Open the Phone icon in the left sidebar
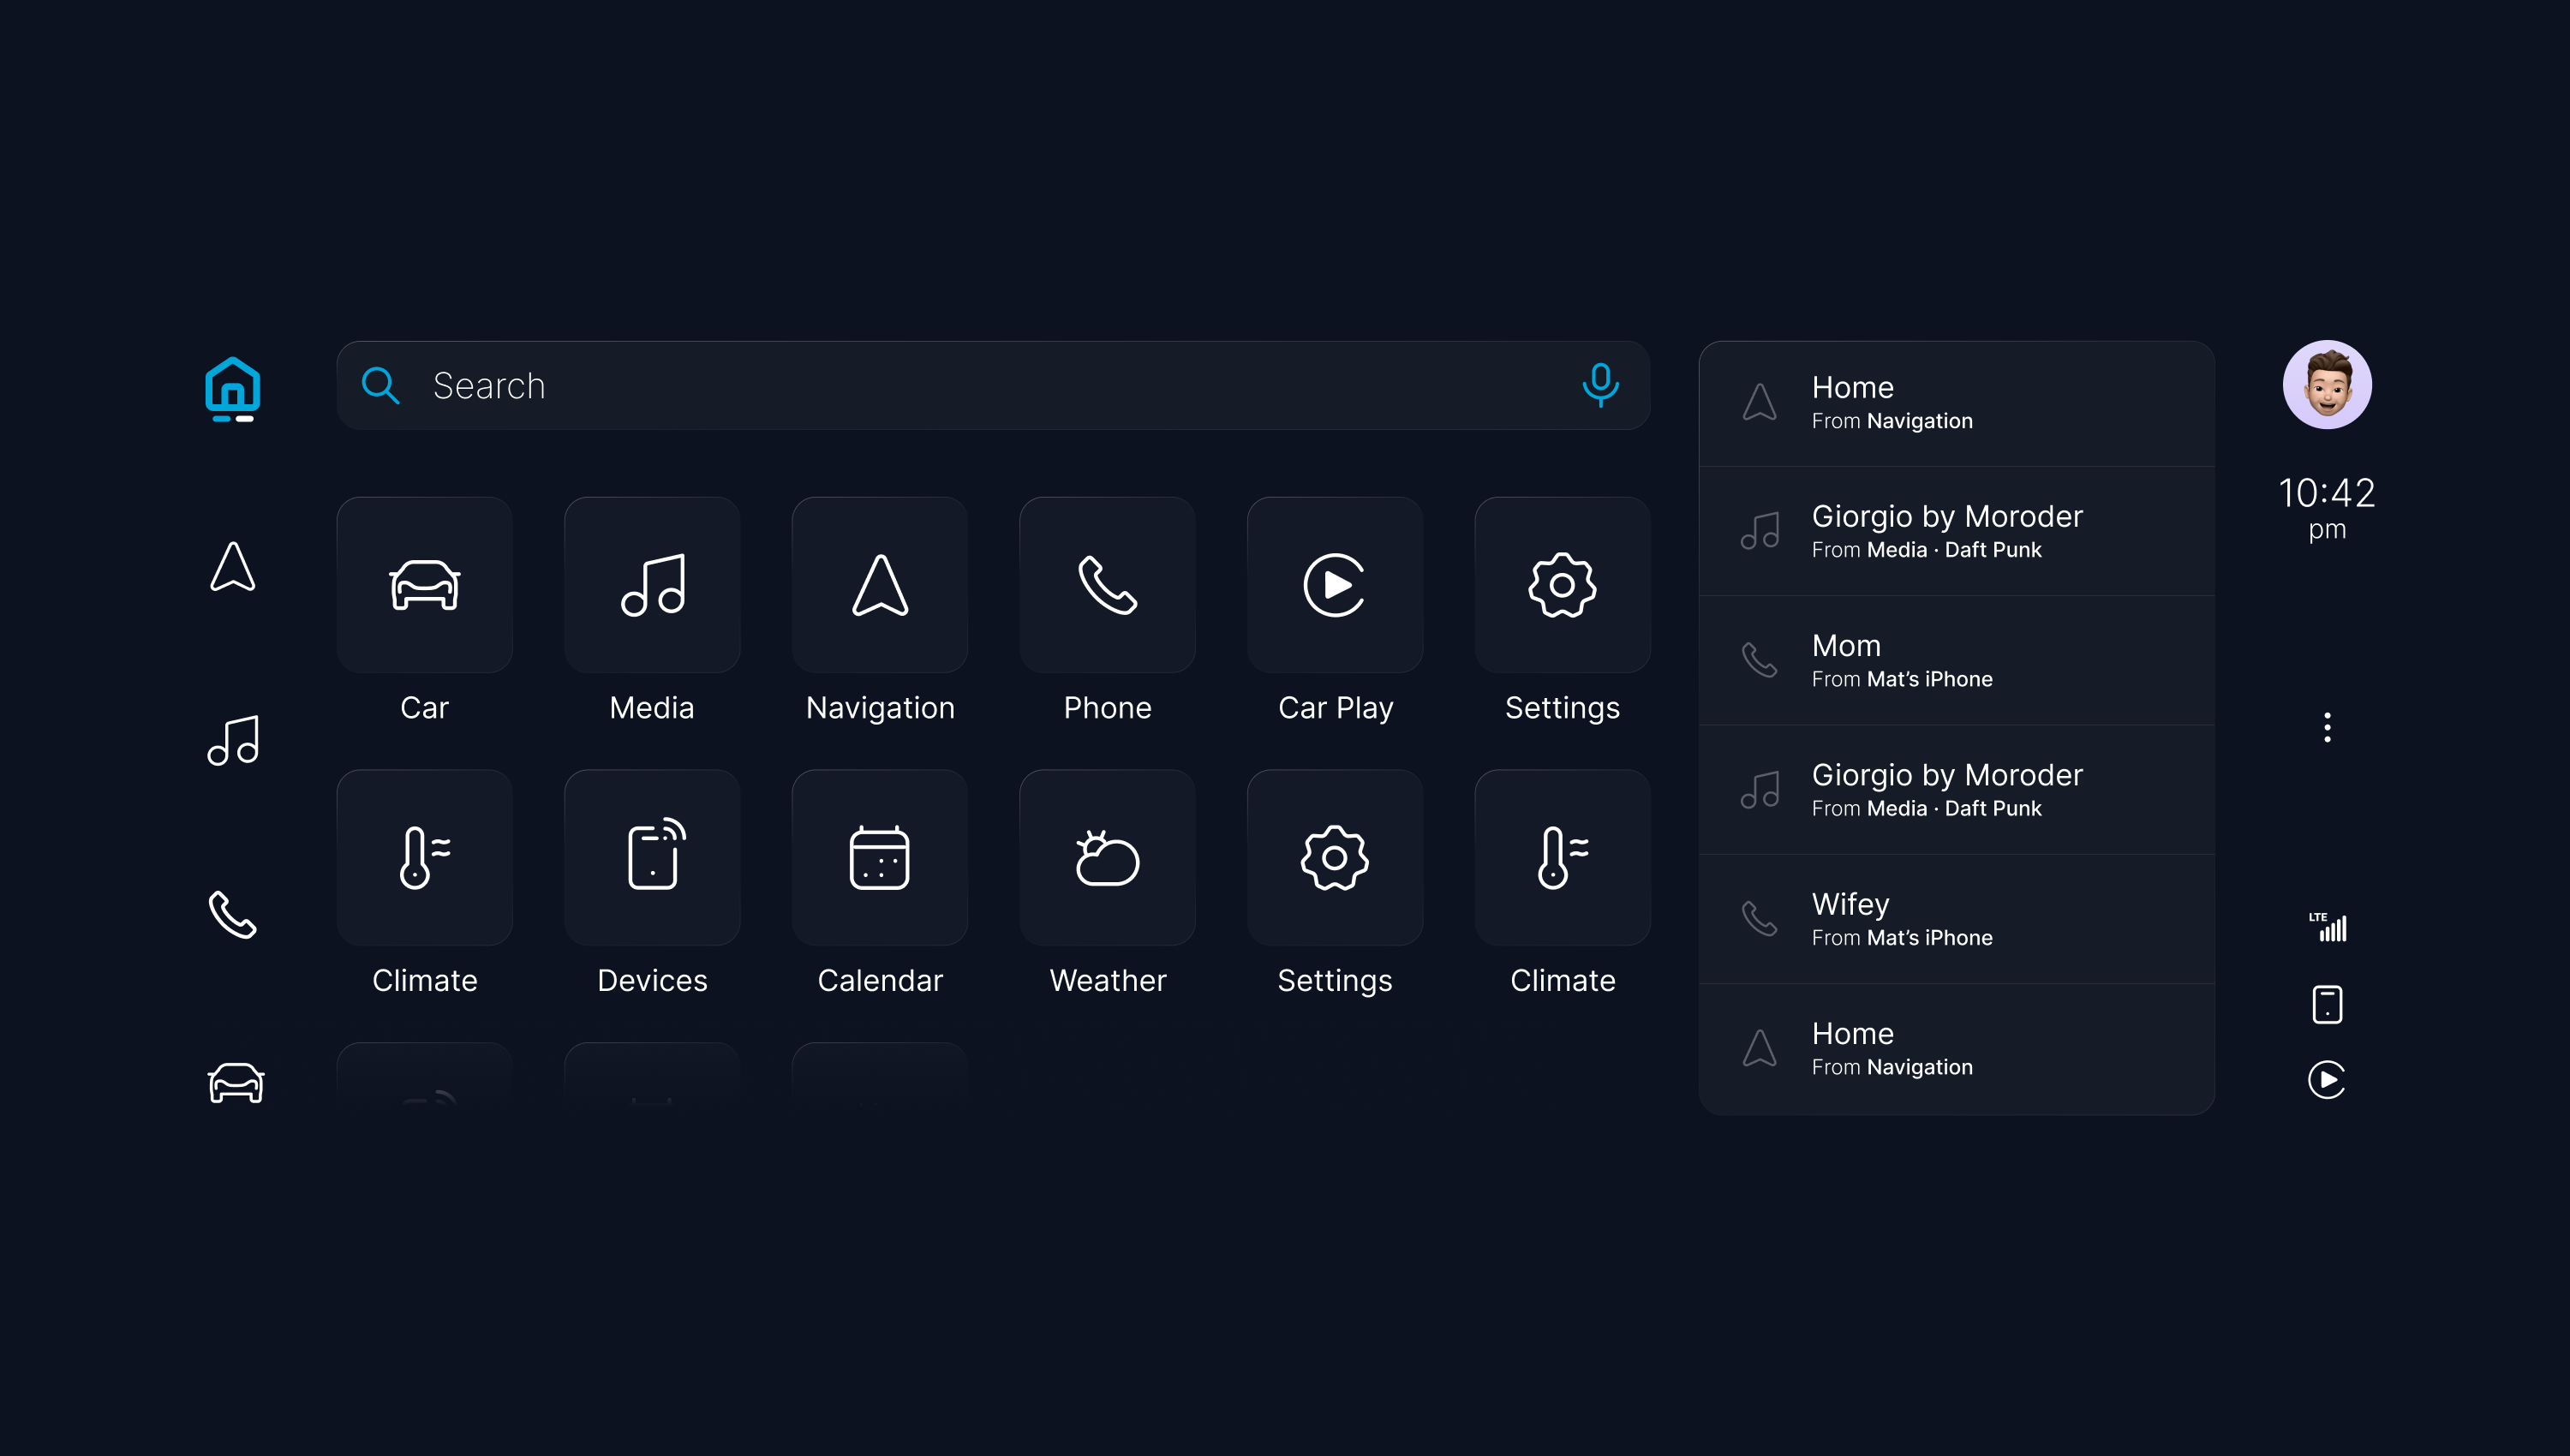 [233, 913]
